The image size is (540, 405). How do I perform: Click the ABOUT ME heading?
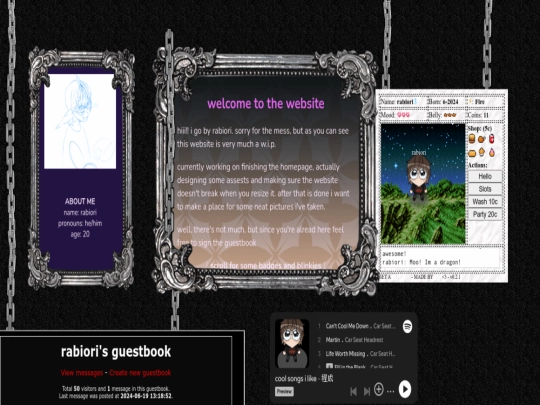(80, 201)
